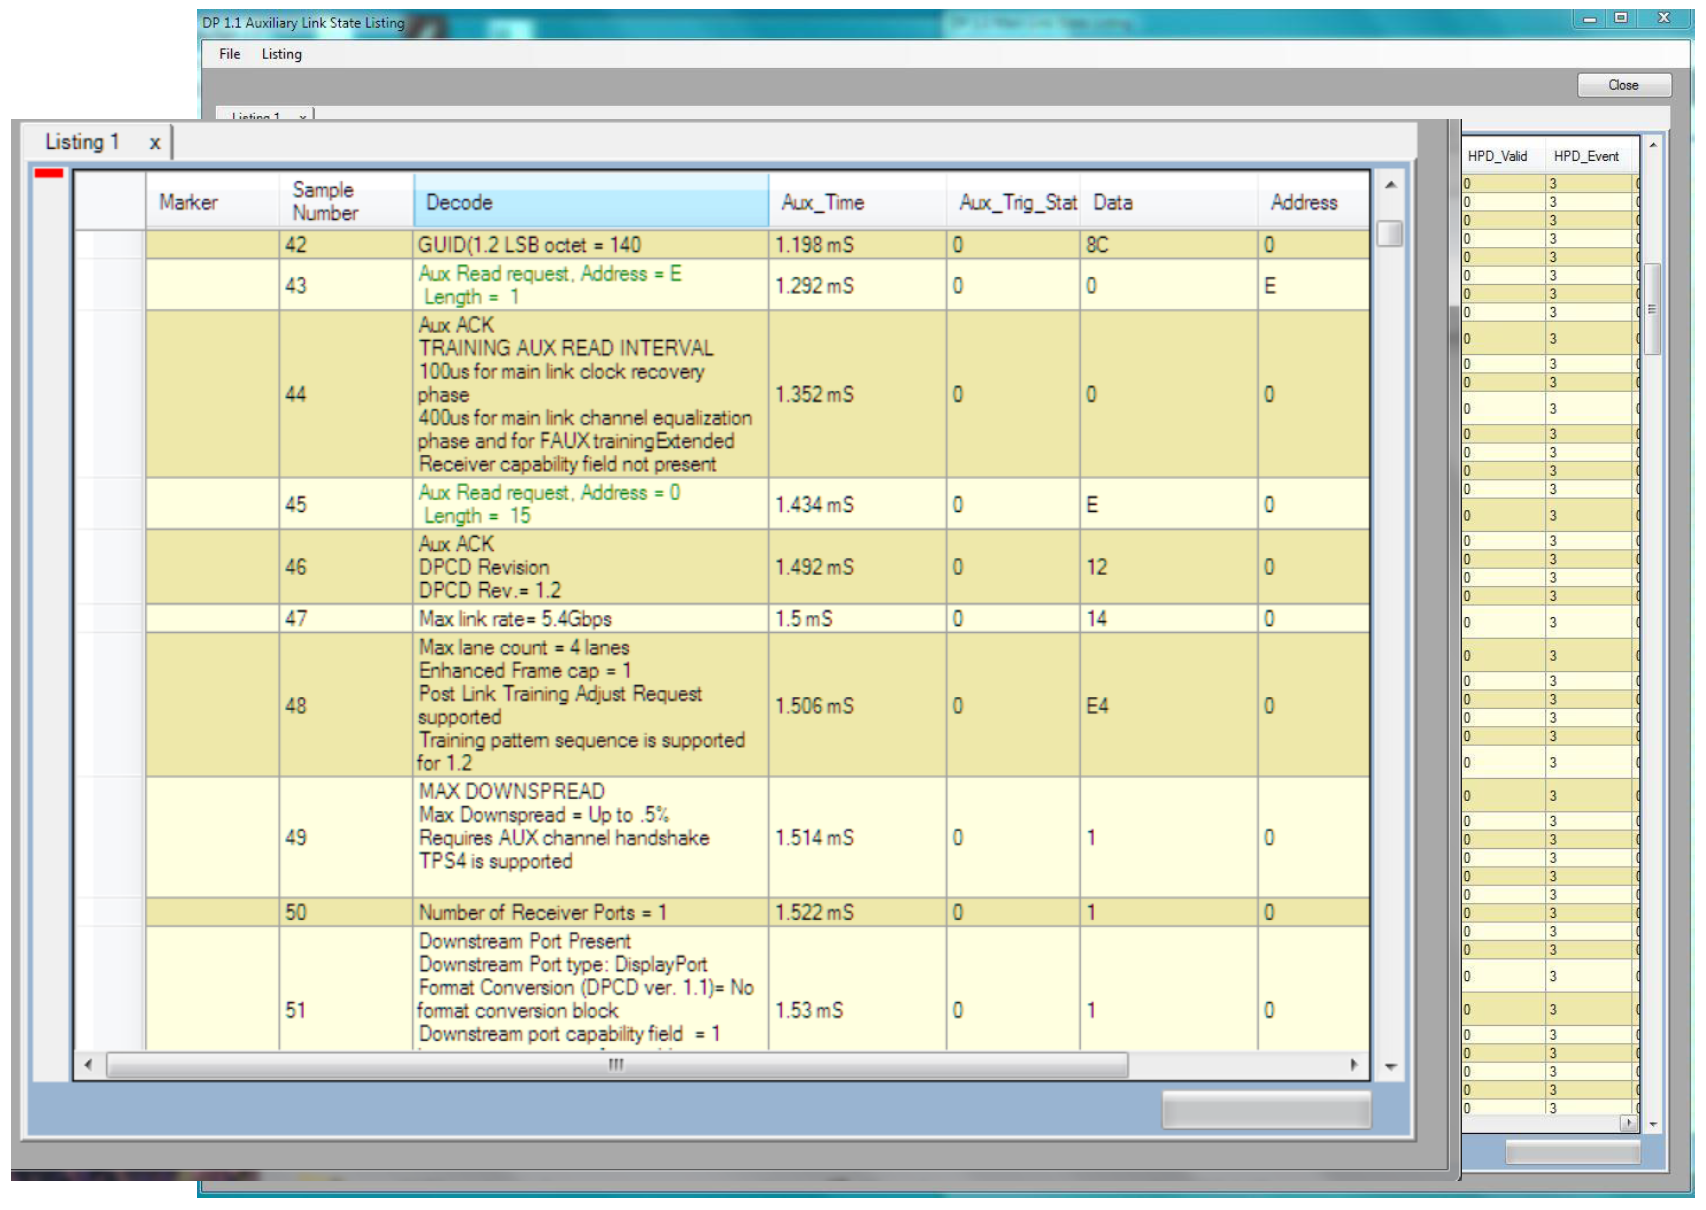Click the right arrow of the back listing horizontal scrollbar
Screen dimensions: 1706x1210
tap(1629, 1124)
